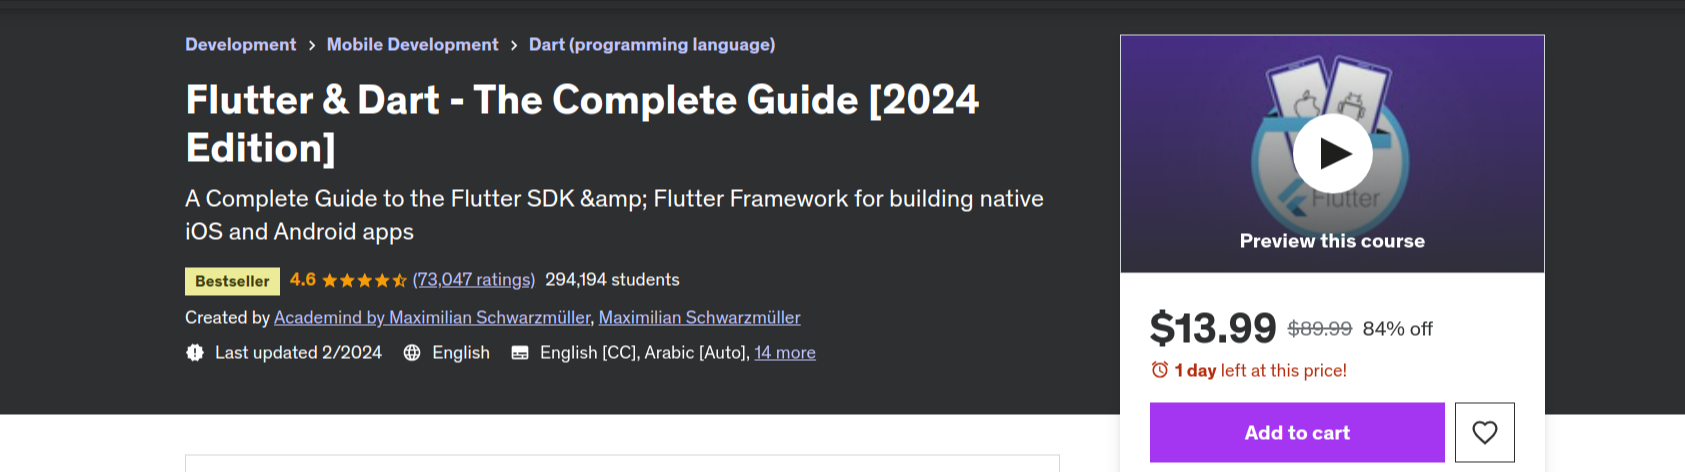Click the $13.99 price text

click(x=1213, y=328)
